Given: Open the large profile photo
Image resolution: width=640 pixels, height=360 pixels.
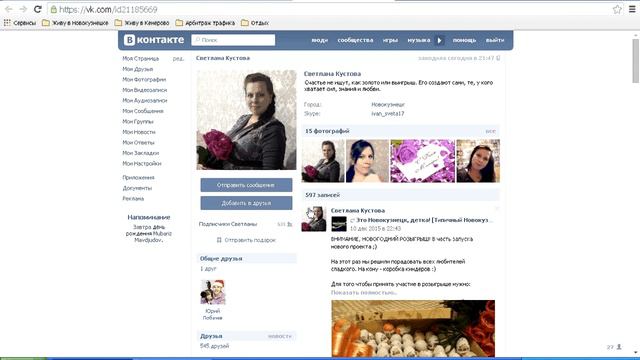Looking at the screenshot, I should (247, 120).
